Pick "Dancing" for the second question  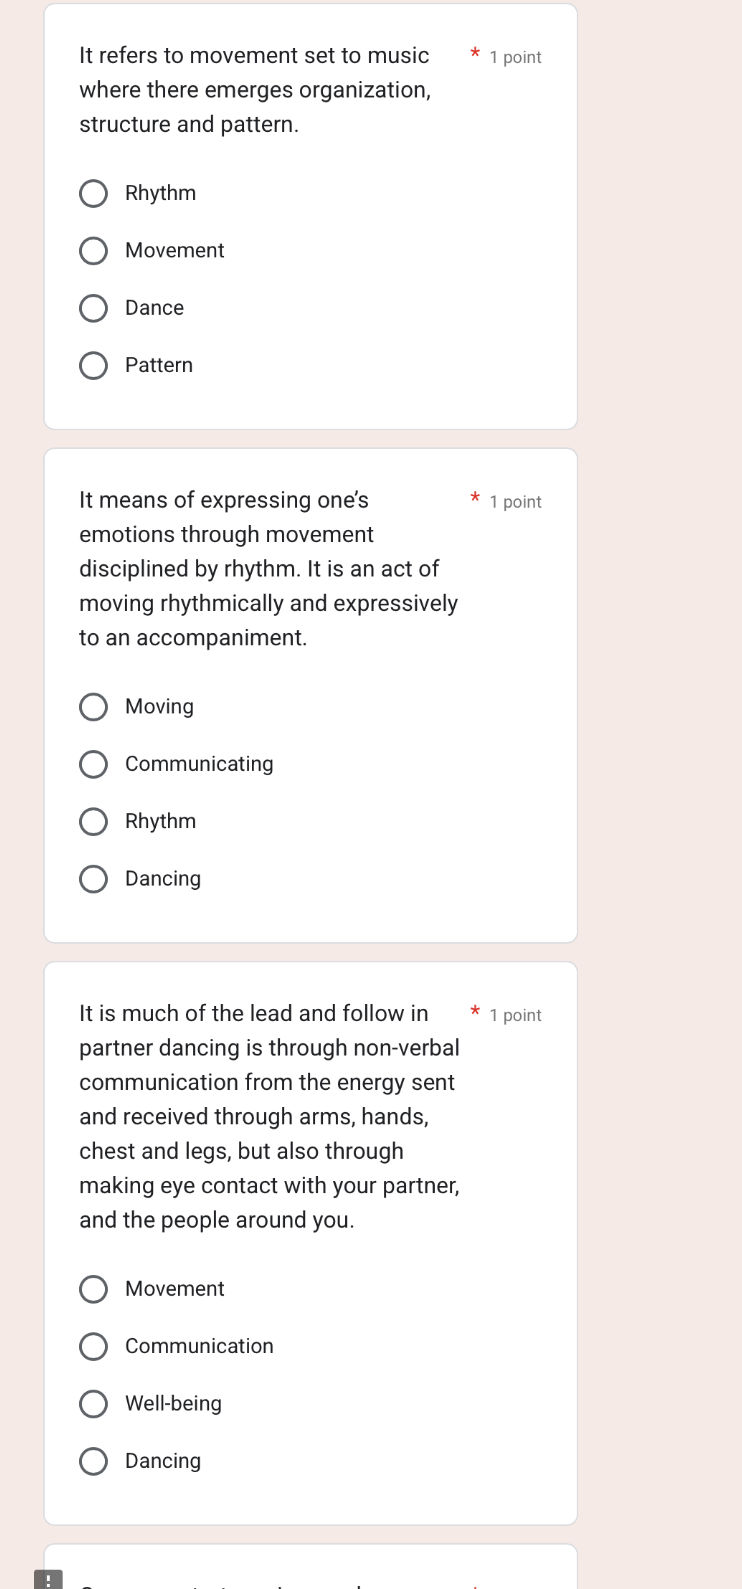pos(93,878)
